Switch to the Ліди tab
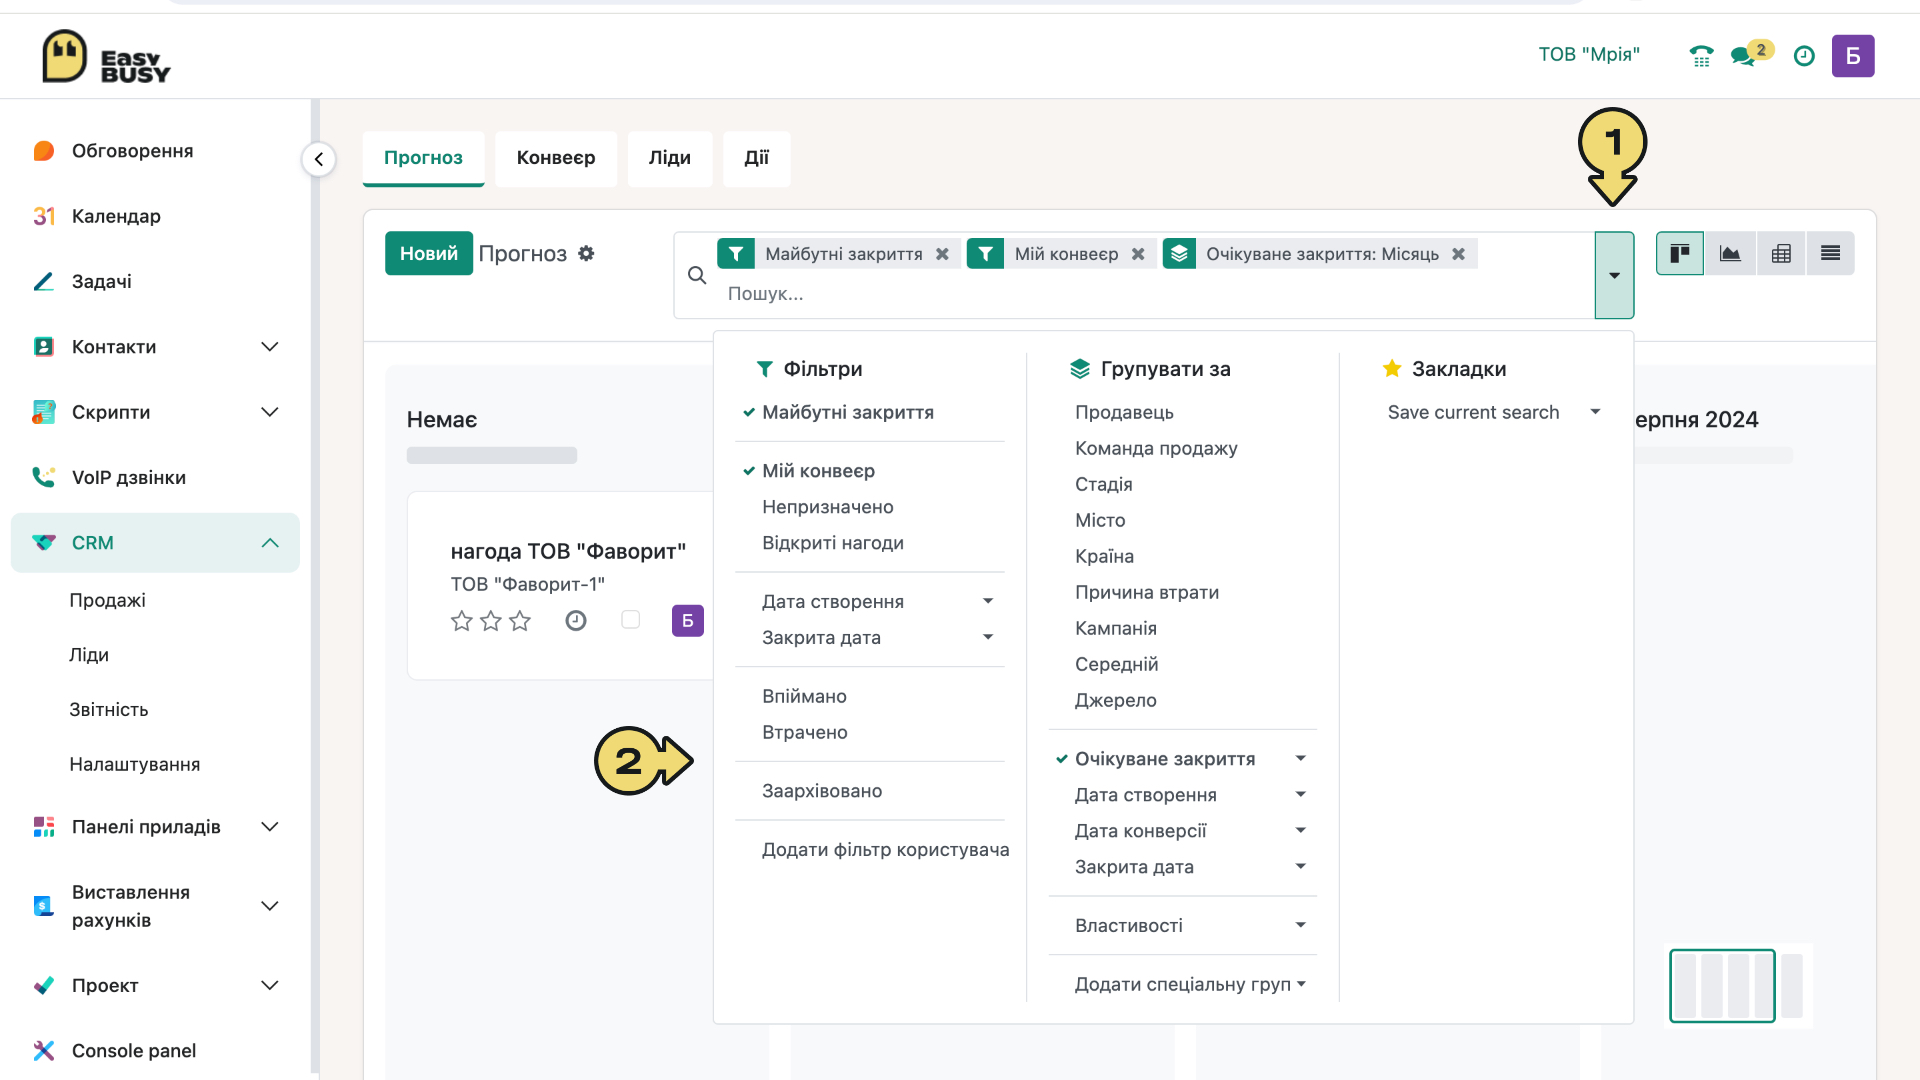 pyautogui.click(x=670, y=158)
